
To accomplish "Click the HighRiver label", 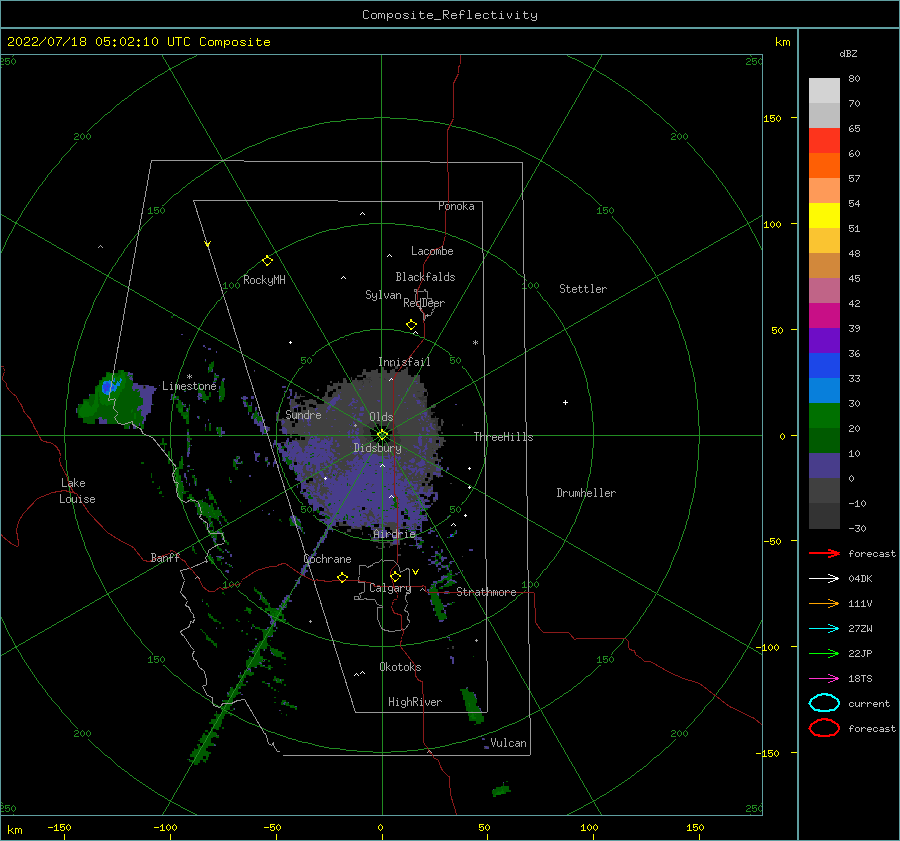I will pos(415,702).
